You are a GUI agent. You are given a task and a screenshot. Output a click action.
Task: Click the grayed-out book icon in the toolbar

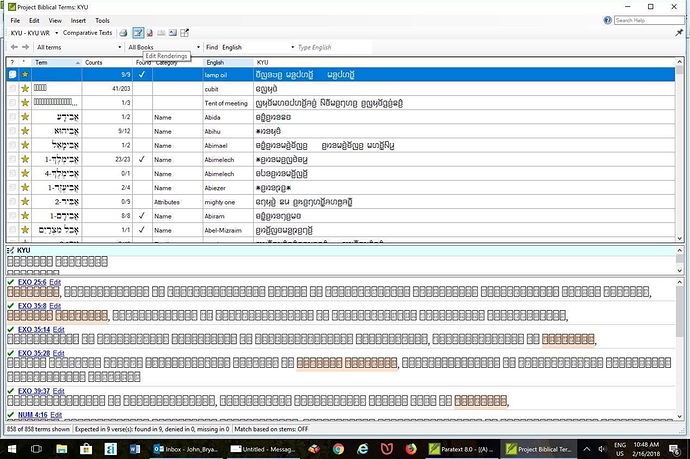pyautogui.click(x=161, y=33)
